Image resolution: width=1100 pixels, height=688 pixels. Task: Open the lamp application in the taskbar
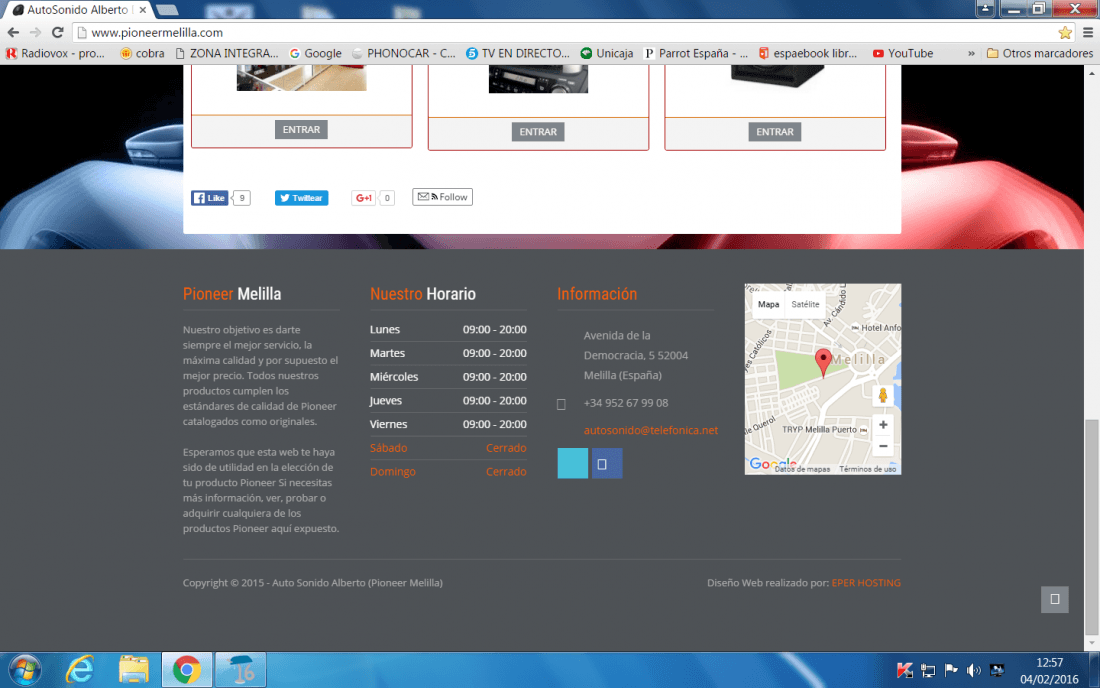[x=241, y=670]
